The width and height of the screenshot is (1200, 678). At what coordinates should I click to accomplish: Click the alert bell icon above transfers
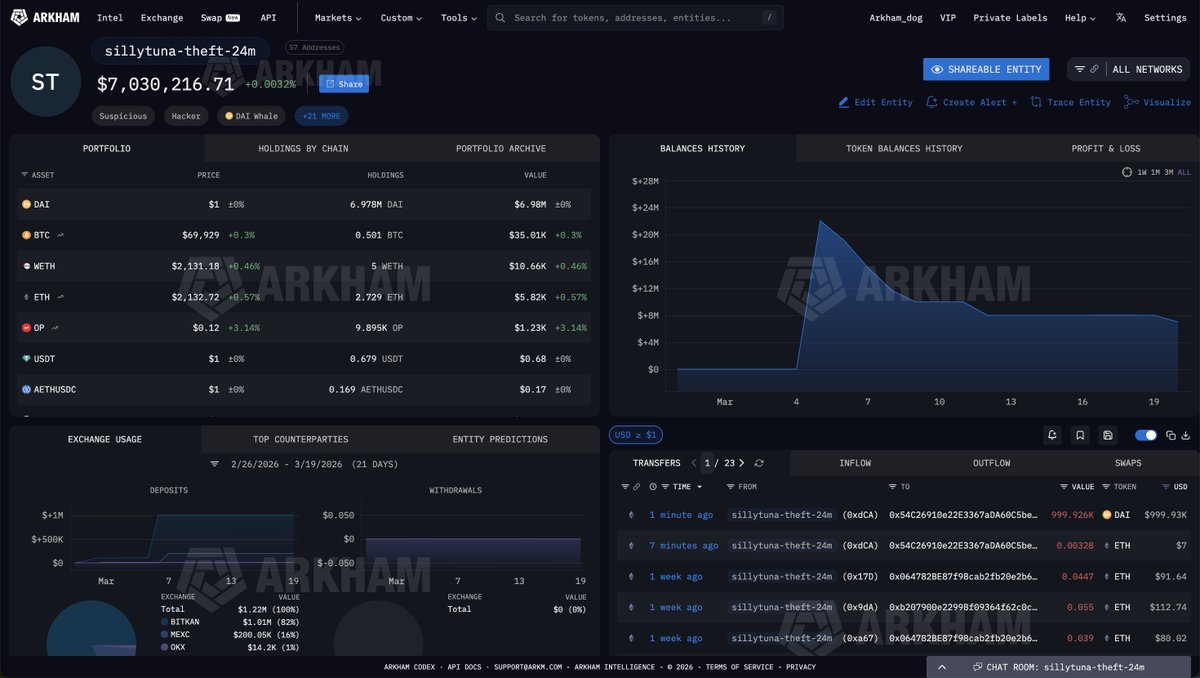coord(1052,435)
